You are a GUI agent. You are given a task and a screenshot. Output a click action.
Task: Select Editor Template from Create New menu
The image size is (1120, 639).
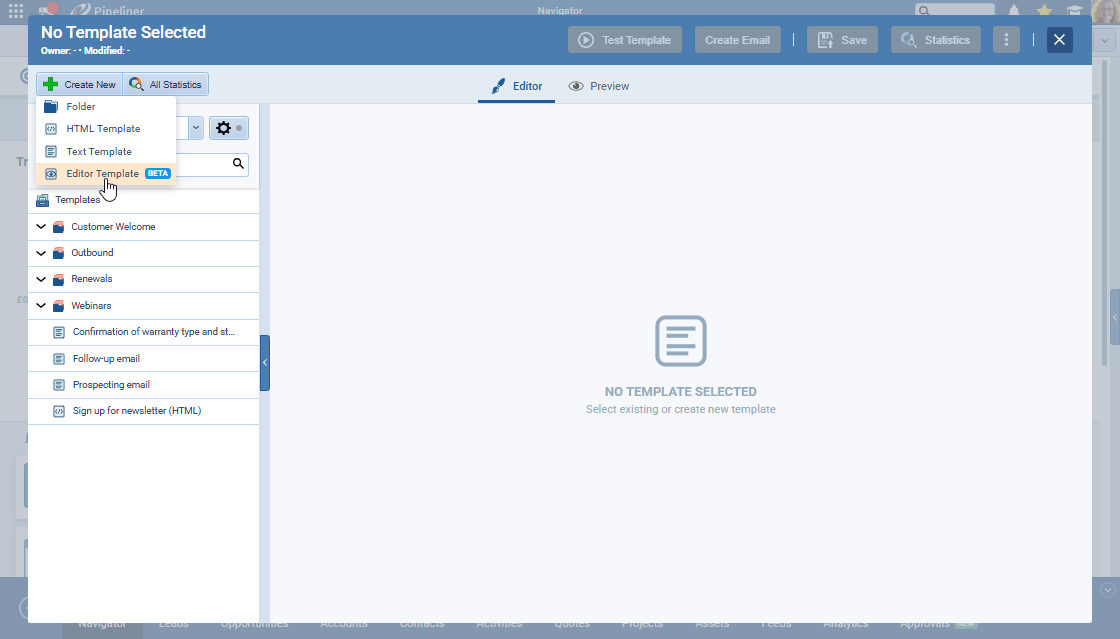pyautogui.click(x=103, y=174)
